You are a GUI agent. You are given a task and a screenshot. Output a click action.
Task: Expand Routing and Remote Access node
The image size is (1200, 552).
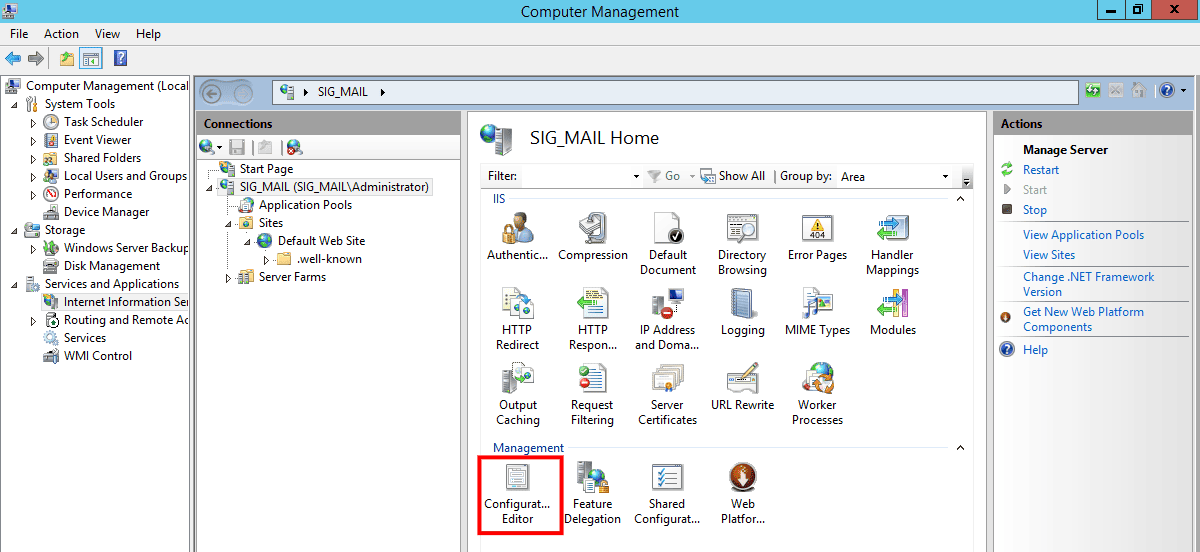pyautogui.click(x=33, y=320)
